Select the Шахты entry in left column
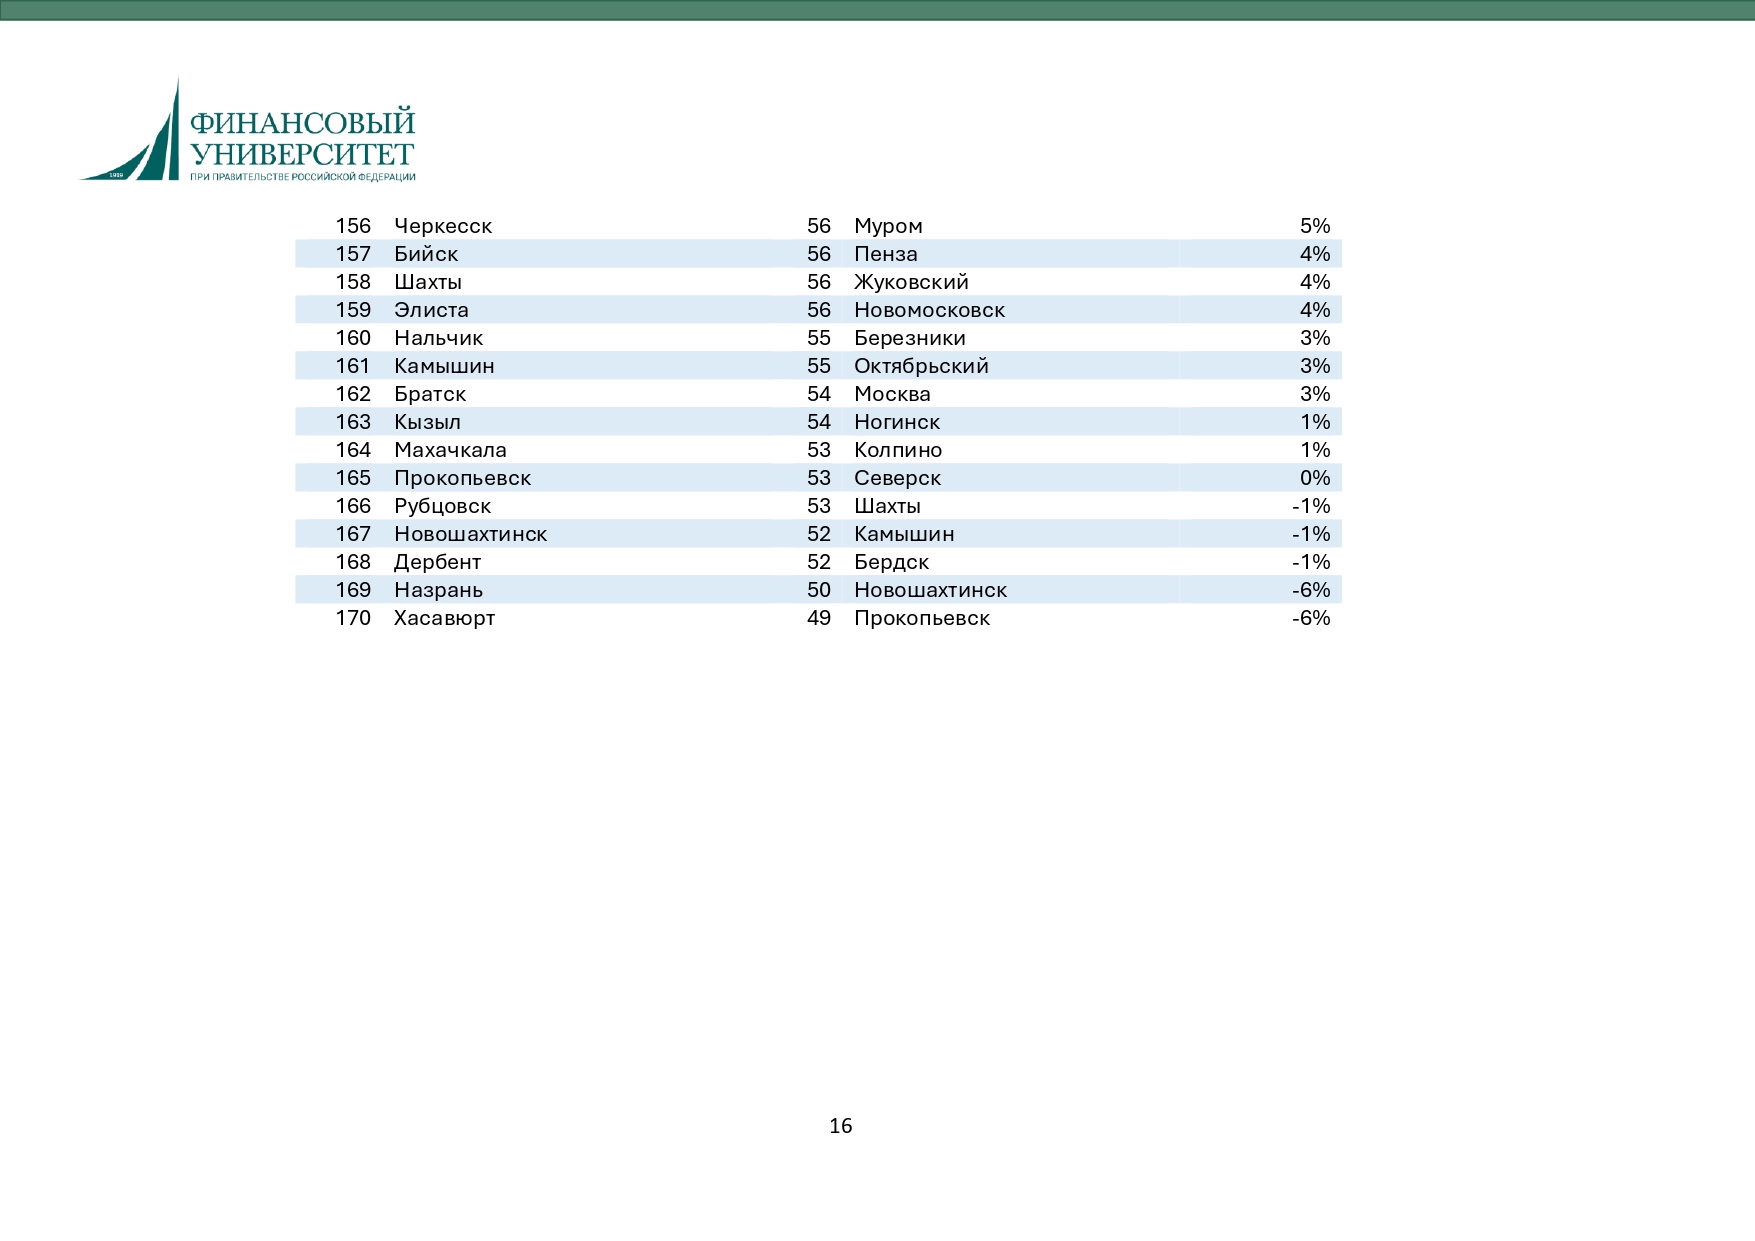Screen dimensions: 1755x1241 (428, 282)
